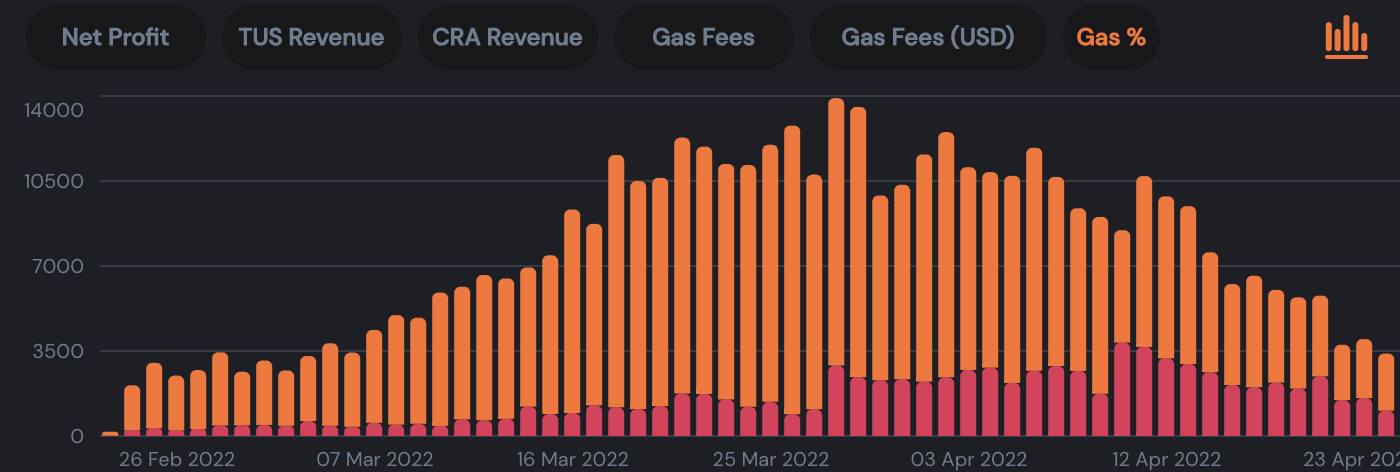Show the Gas Fees tab
Viewport: 1400px width, 472px height.
tap(703, 37)
